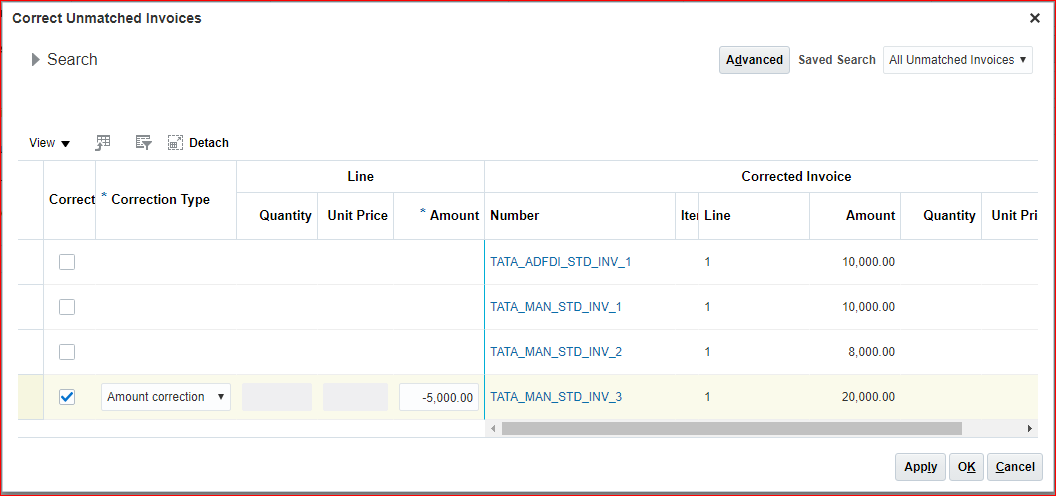
Task: Click the Query By Example filter icon
Action: click(x=143, y=143)
